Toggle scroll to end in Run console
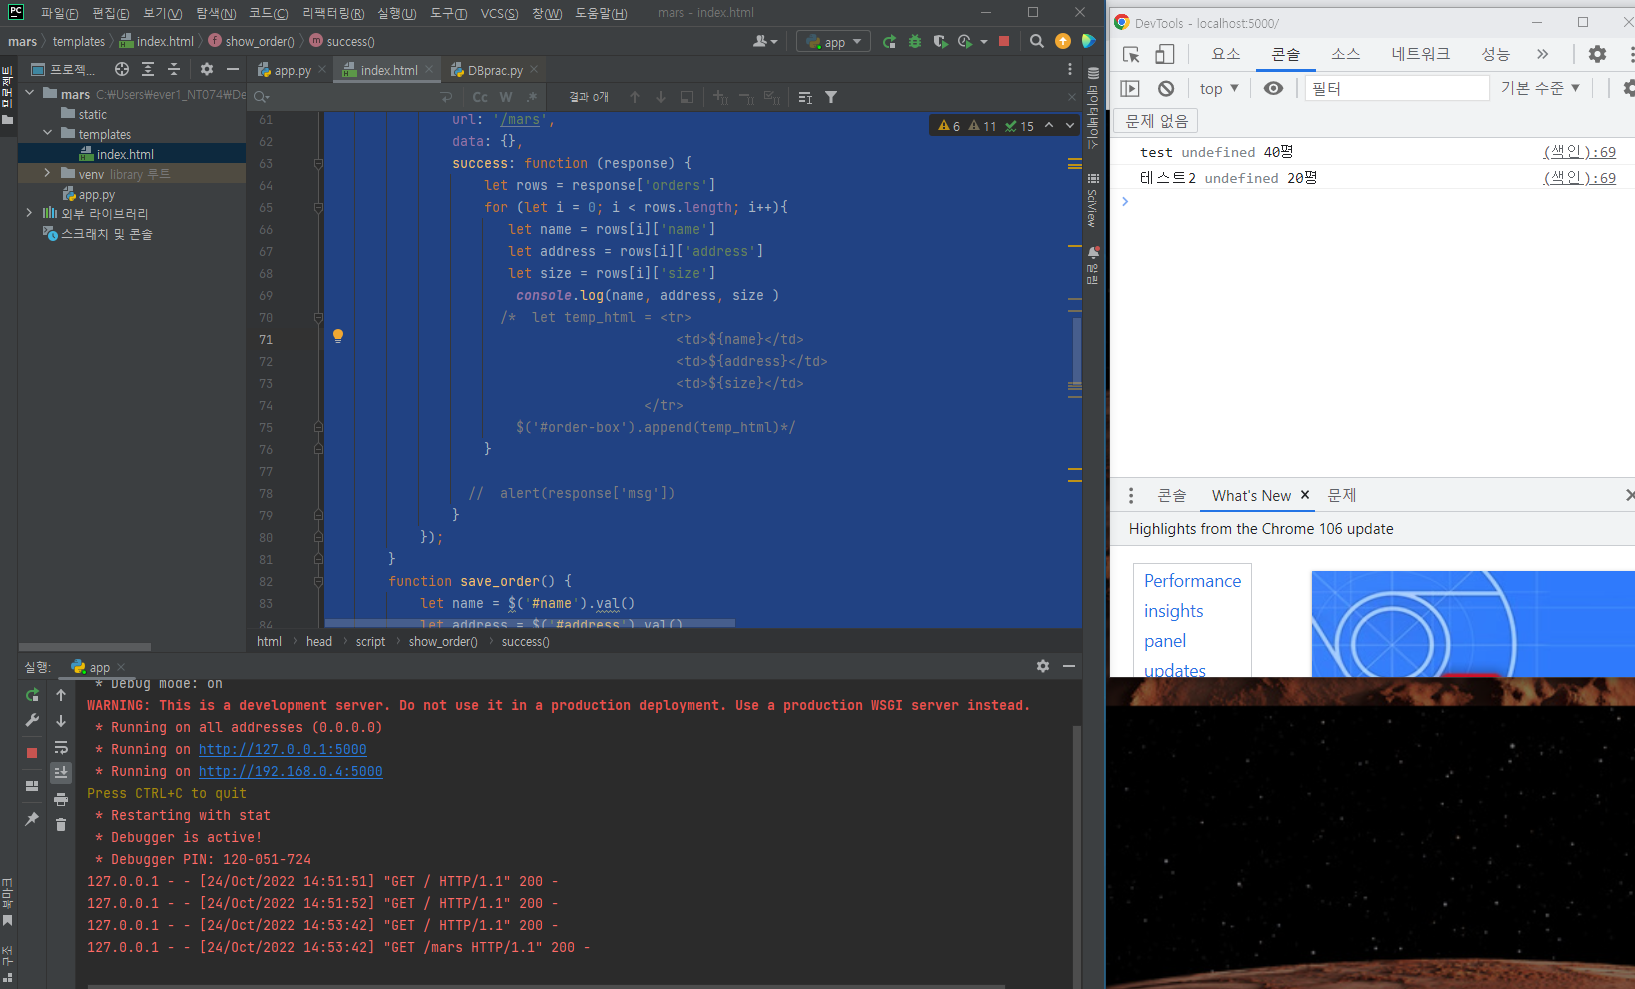1635x989 pixels. [61, 773]
